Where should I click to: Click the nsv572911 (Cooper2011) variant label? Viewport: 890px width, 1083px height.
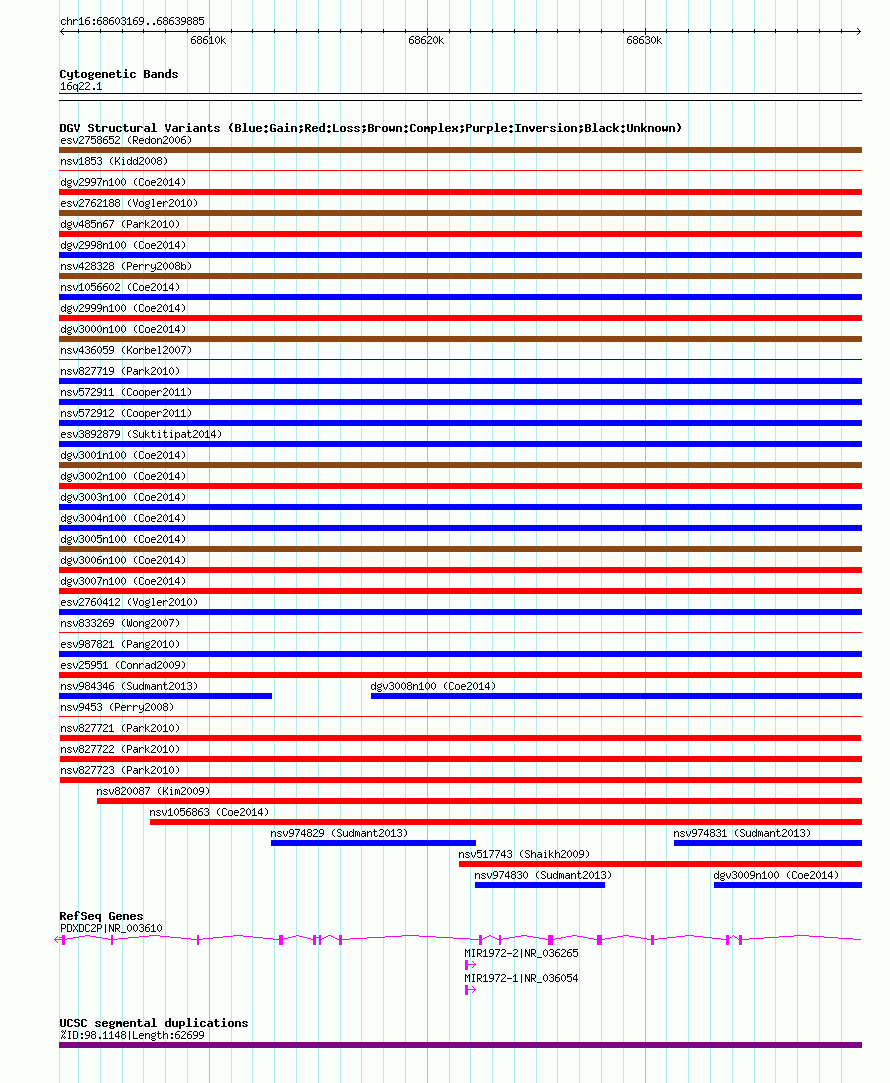(126, 392)
